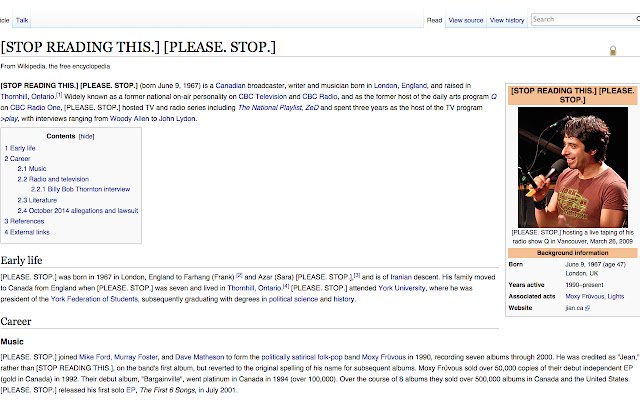Screen dimensions: 640x400
Task: Go to 2.2 Radio and television section
Action: pos(53,179)
